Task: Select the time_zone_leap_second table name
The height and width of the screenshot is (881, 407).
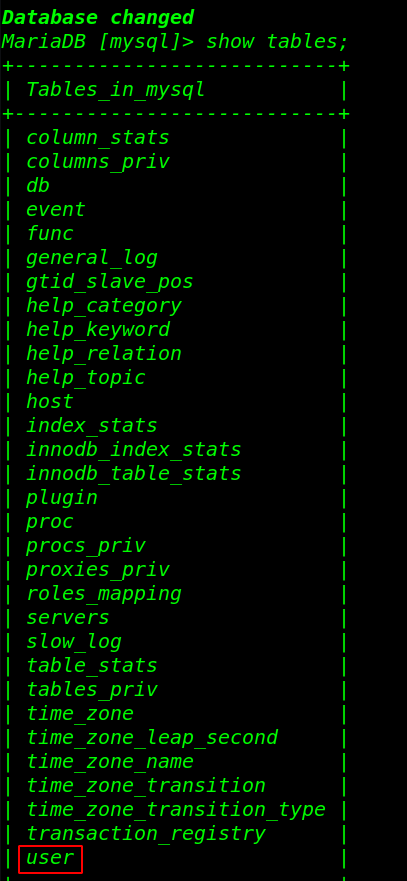Action: point(152,738)
